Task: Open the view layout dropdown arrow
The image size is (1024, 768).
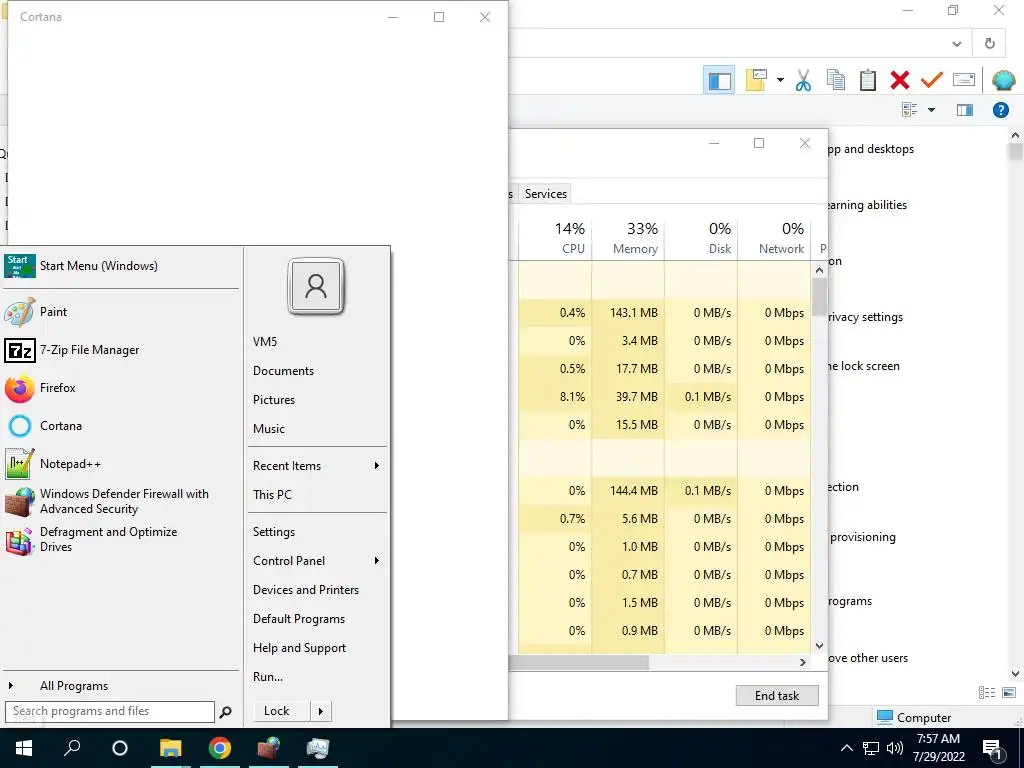Action: point(931,110)
